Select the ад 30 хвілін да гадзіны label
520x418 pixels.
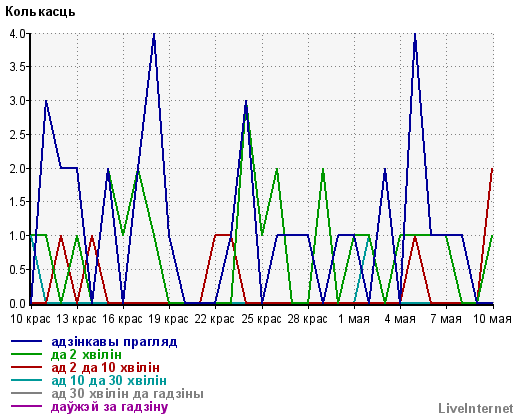tap(127, 394)
